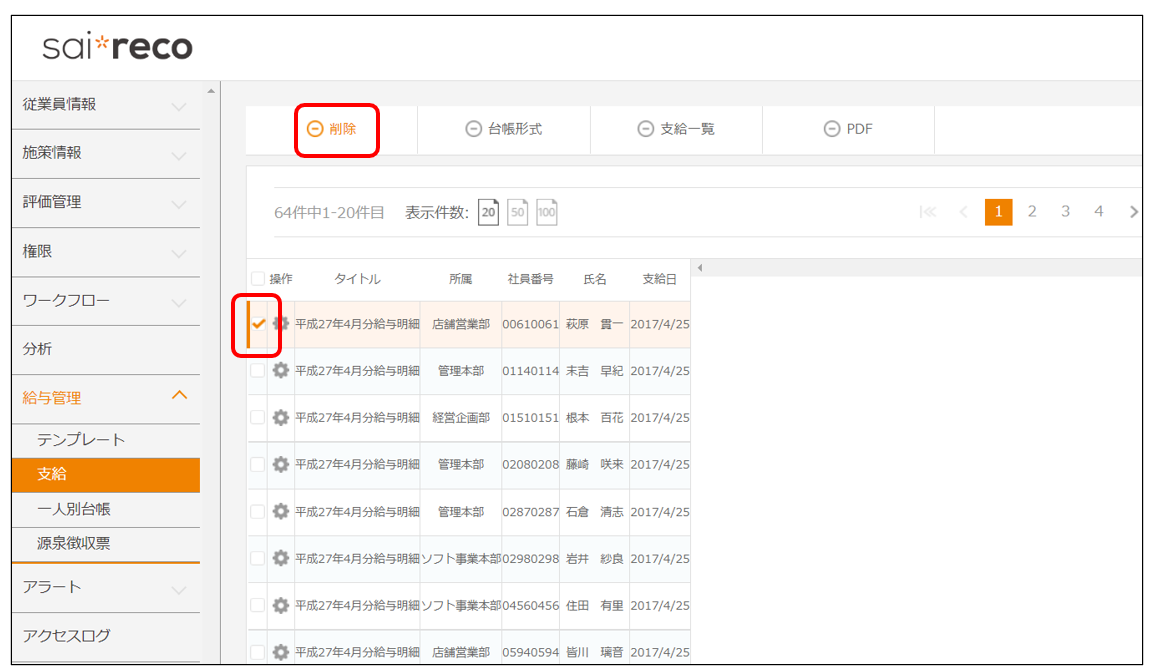Viewport: 1153px width, 670px height.
Task: Show 20 items per page icon
Action: coord(488,212)
